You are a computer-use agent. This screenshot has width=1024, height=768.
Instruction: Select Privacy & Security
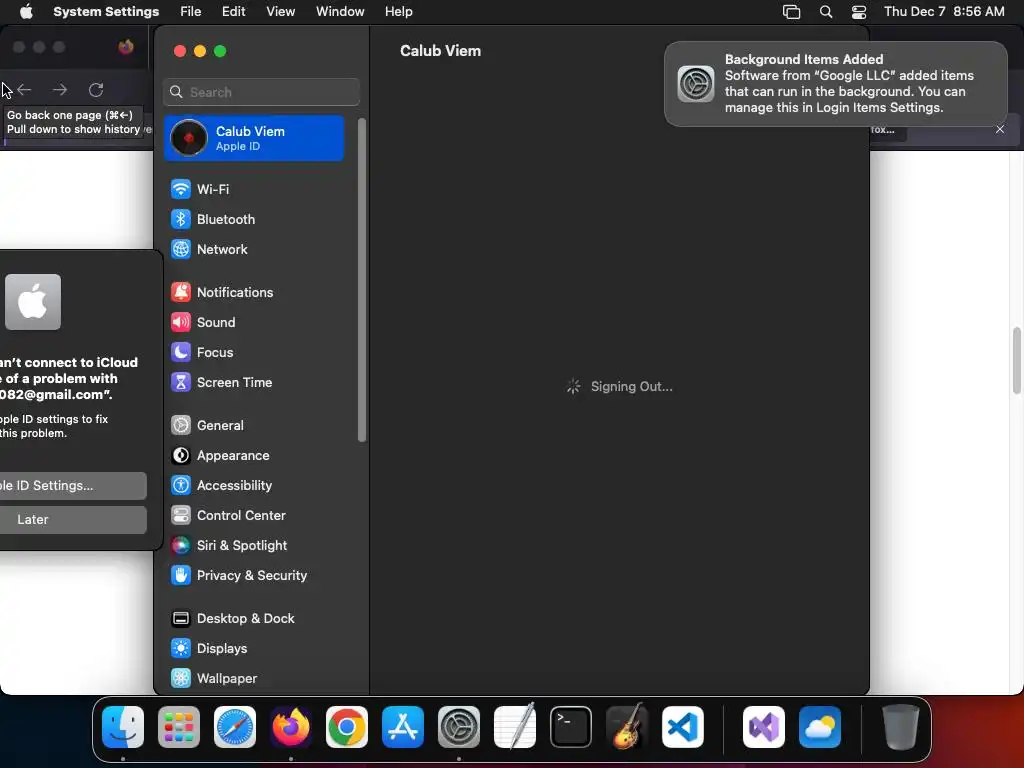click(x=255, y=576)
